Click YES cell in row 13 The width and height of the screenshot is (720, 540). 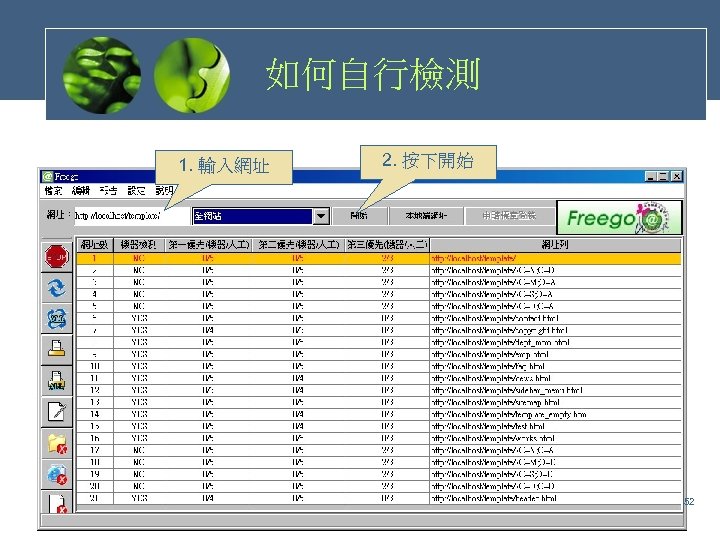(x=139, y=402)
